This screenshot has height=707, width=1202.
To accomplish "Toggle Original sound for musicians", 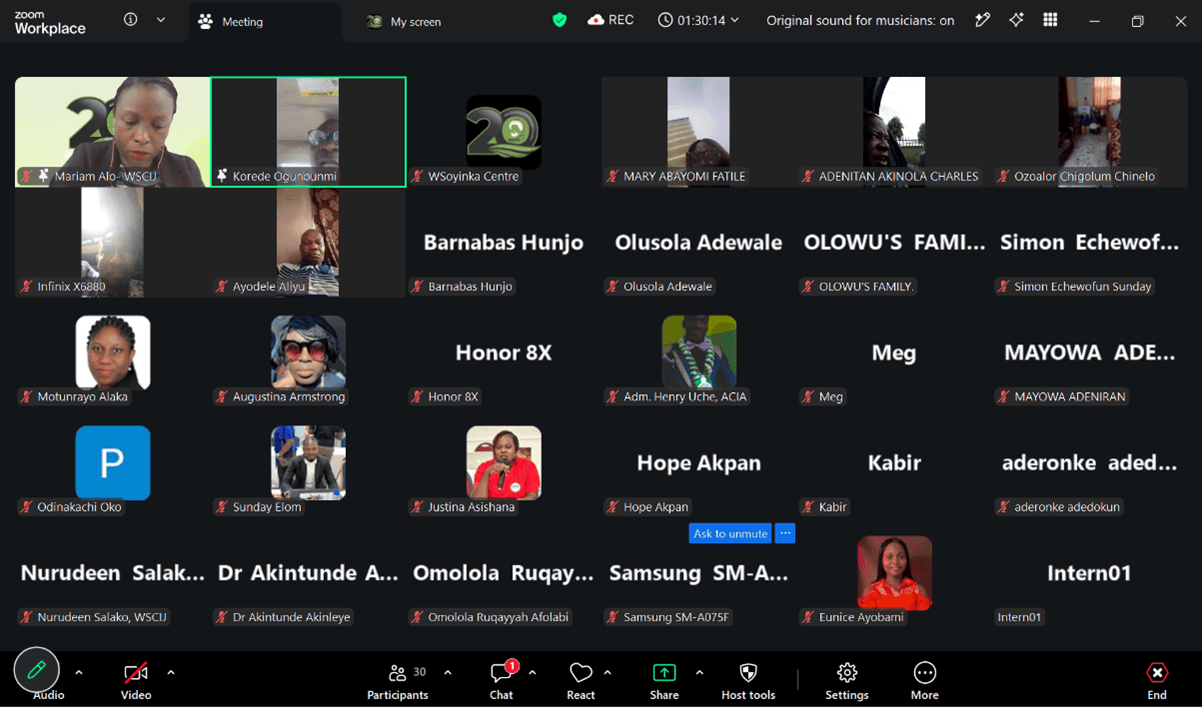I will click(860, 20).
